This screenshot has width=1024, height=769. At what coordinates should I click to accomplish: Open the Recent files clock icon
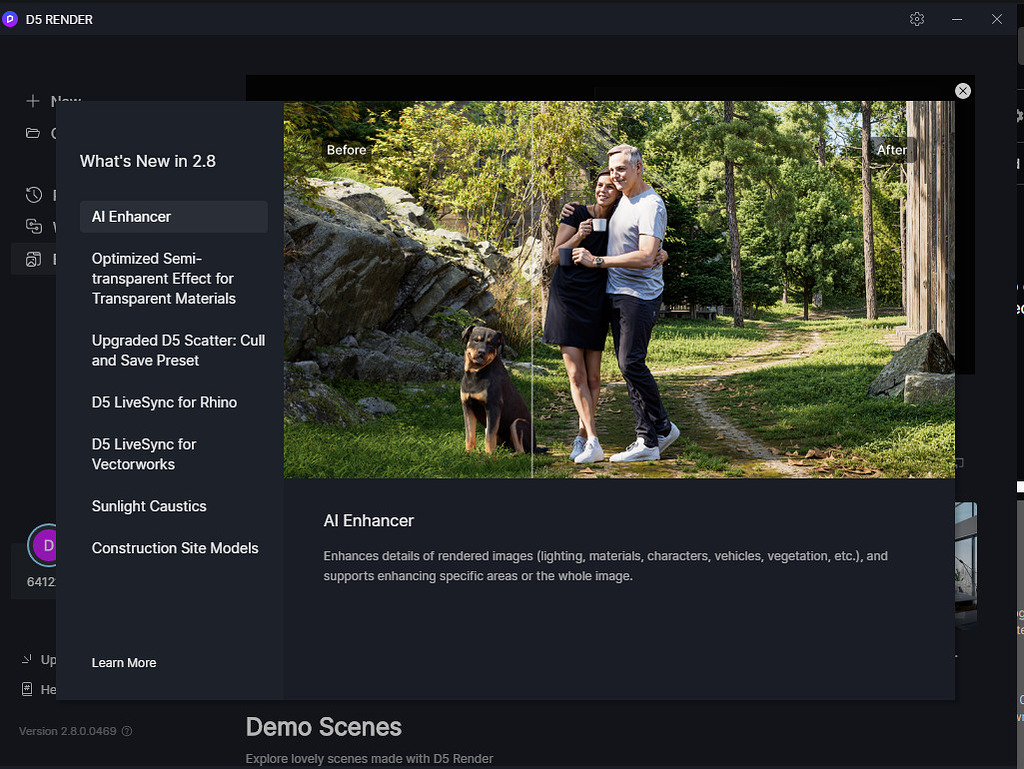click(x=33, y=195)
